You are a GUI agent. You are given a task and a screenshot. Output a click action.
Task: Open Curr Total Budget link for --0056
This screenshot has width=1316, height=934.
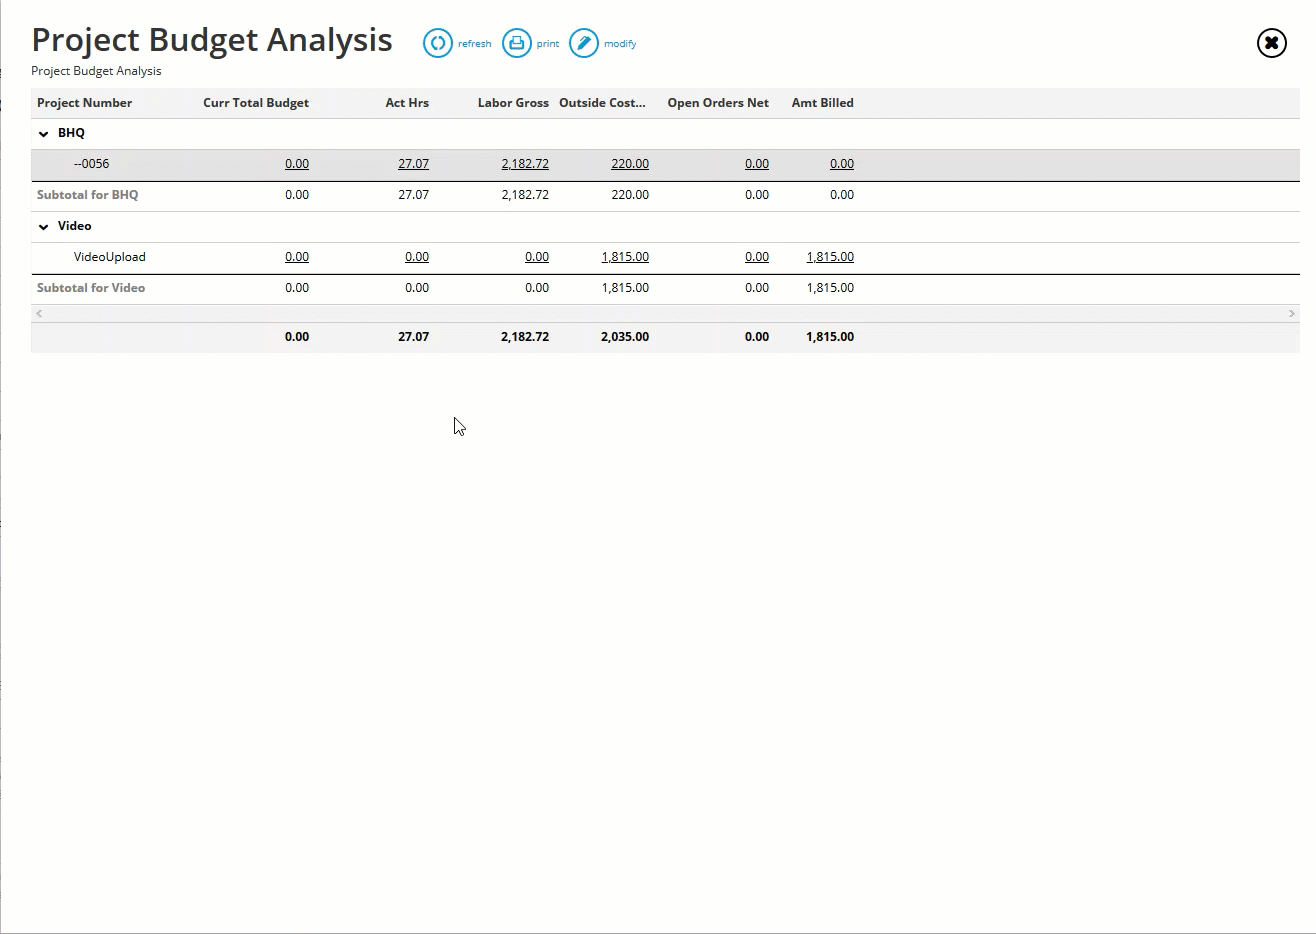(297, 164)
